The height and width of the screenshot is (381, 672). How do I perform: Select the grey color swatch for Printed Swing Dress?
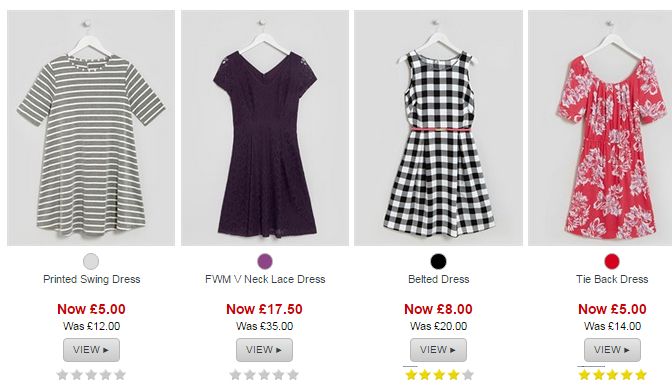point(91,261)
